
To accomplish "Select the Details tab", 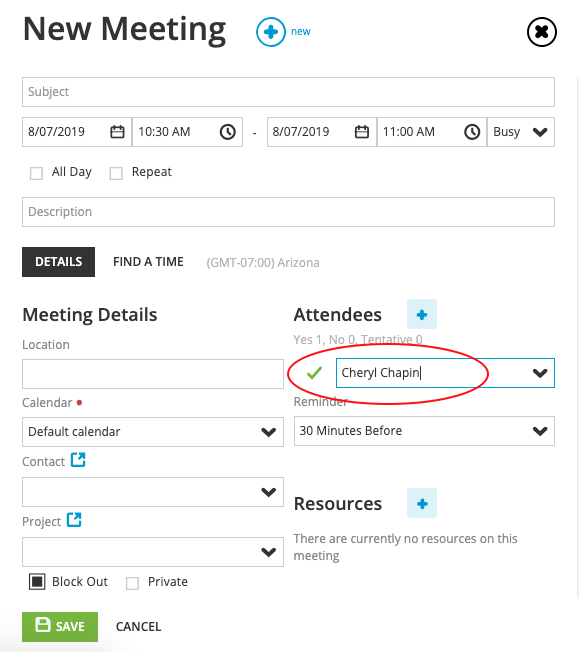I will (59, 262).
